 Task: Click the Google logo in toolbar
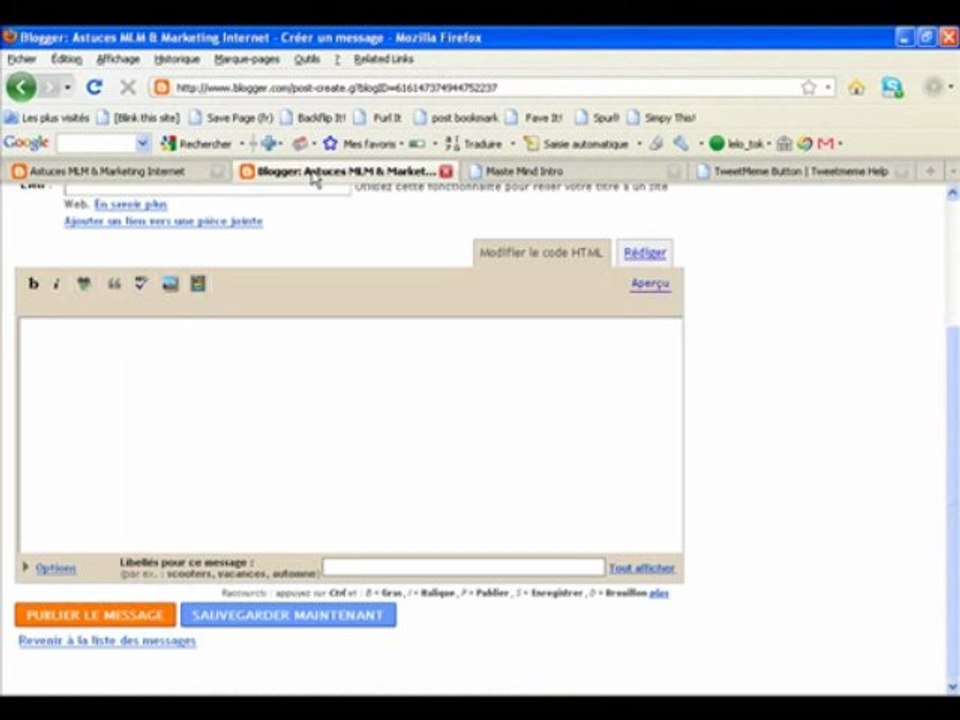[x=26, y=143]
